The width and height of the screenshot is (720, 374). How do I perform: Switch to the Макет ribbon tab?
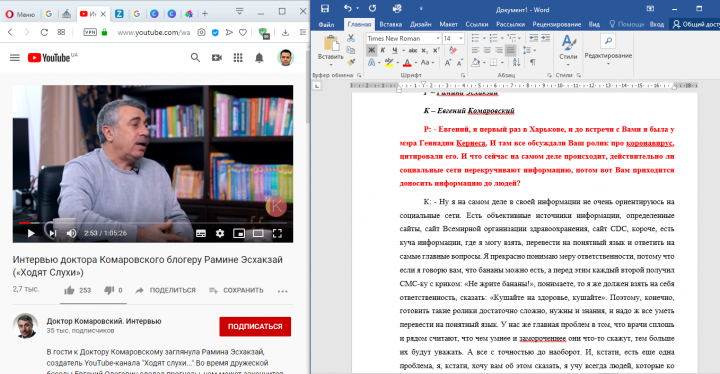pos(448,24)
